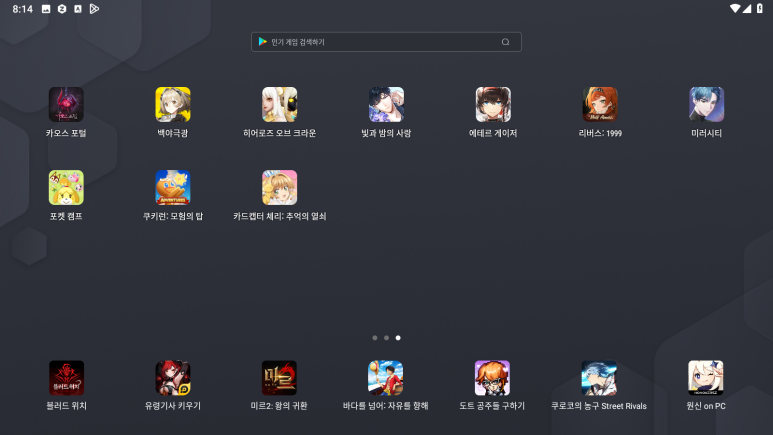The height and width of the screenshot is (435, 773).
Task: Open the 블러드 위치 dock icon
Action: pyautogui.click(x=66, y=378)
